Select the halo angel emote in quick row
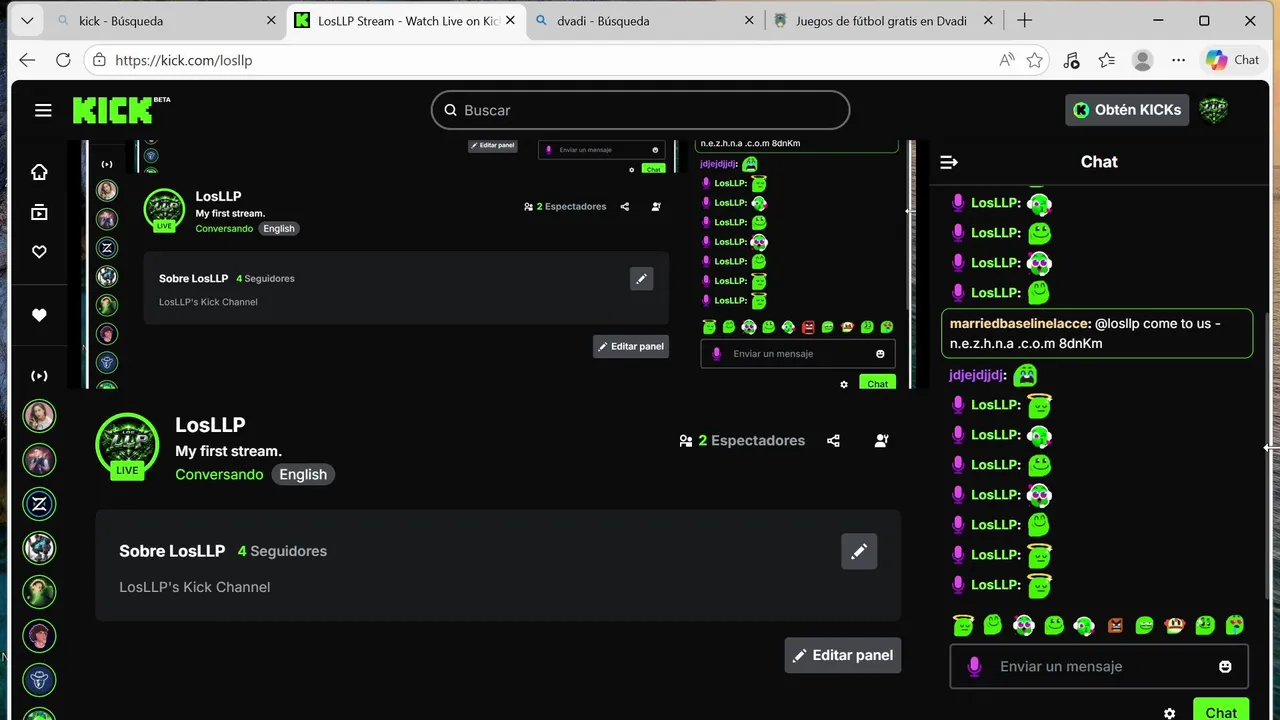Image resolution: width=1280 pixels, height=720 pixels. [963, 625]
